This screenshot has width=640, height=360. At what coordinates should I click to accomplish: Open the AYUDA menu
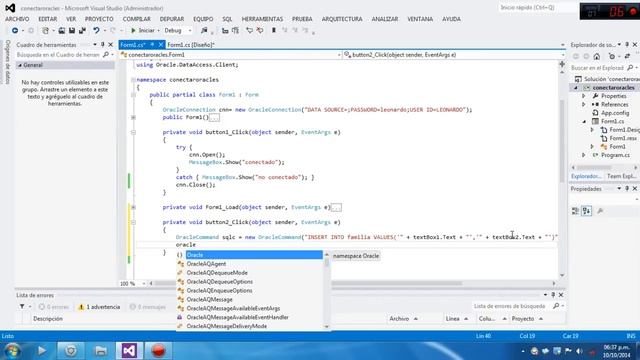pyautogui.click(x=451, y=19)
